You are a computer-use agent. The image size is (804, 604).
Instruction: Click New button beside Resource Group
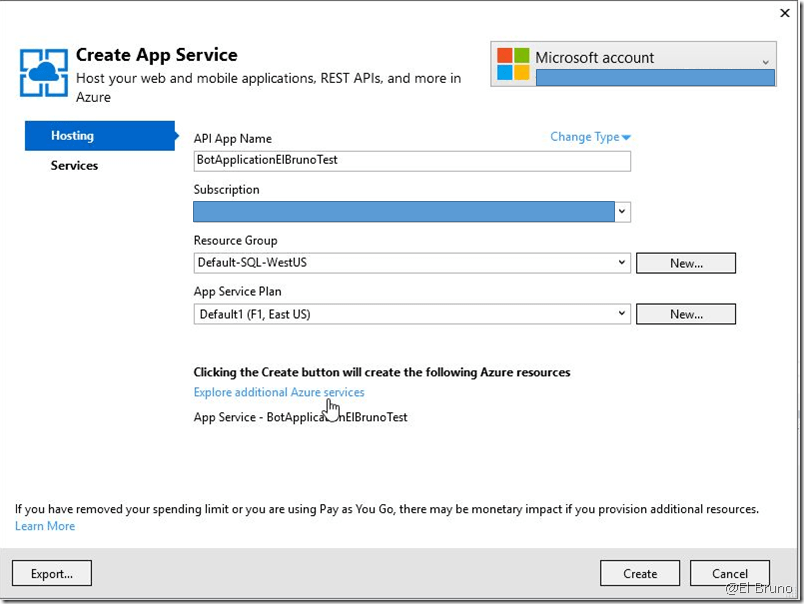pos(686,263)
